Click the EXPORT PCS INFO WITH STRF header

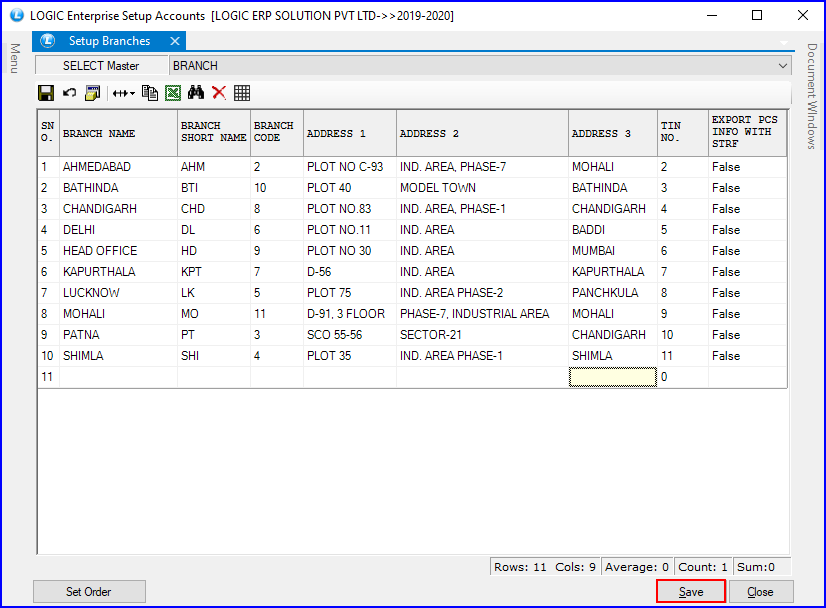[x=748, y=133]
